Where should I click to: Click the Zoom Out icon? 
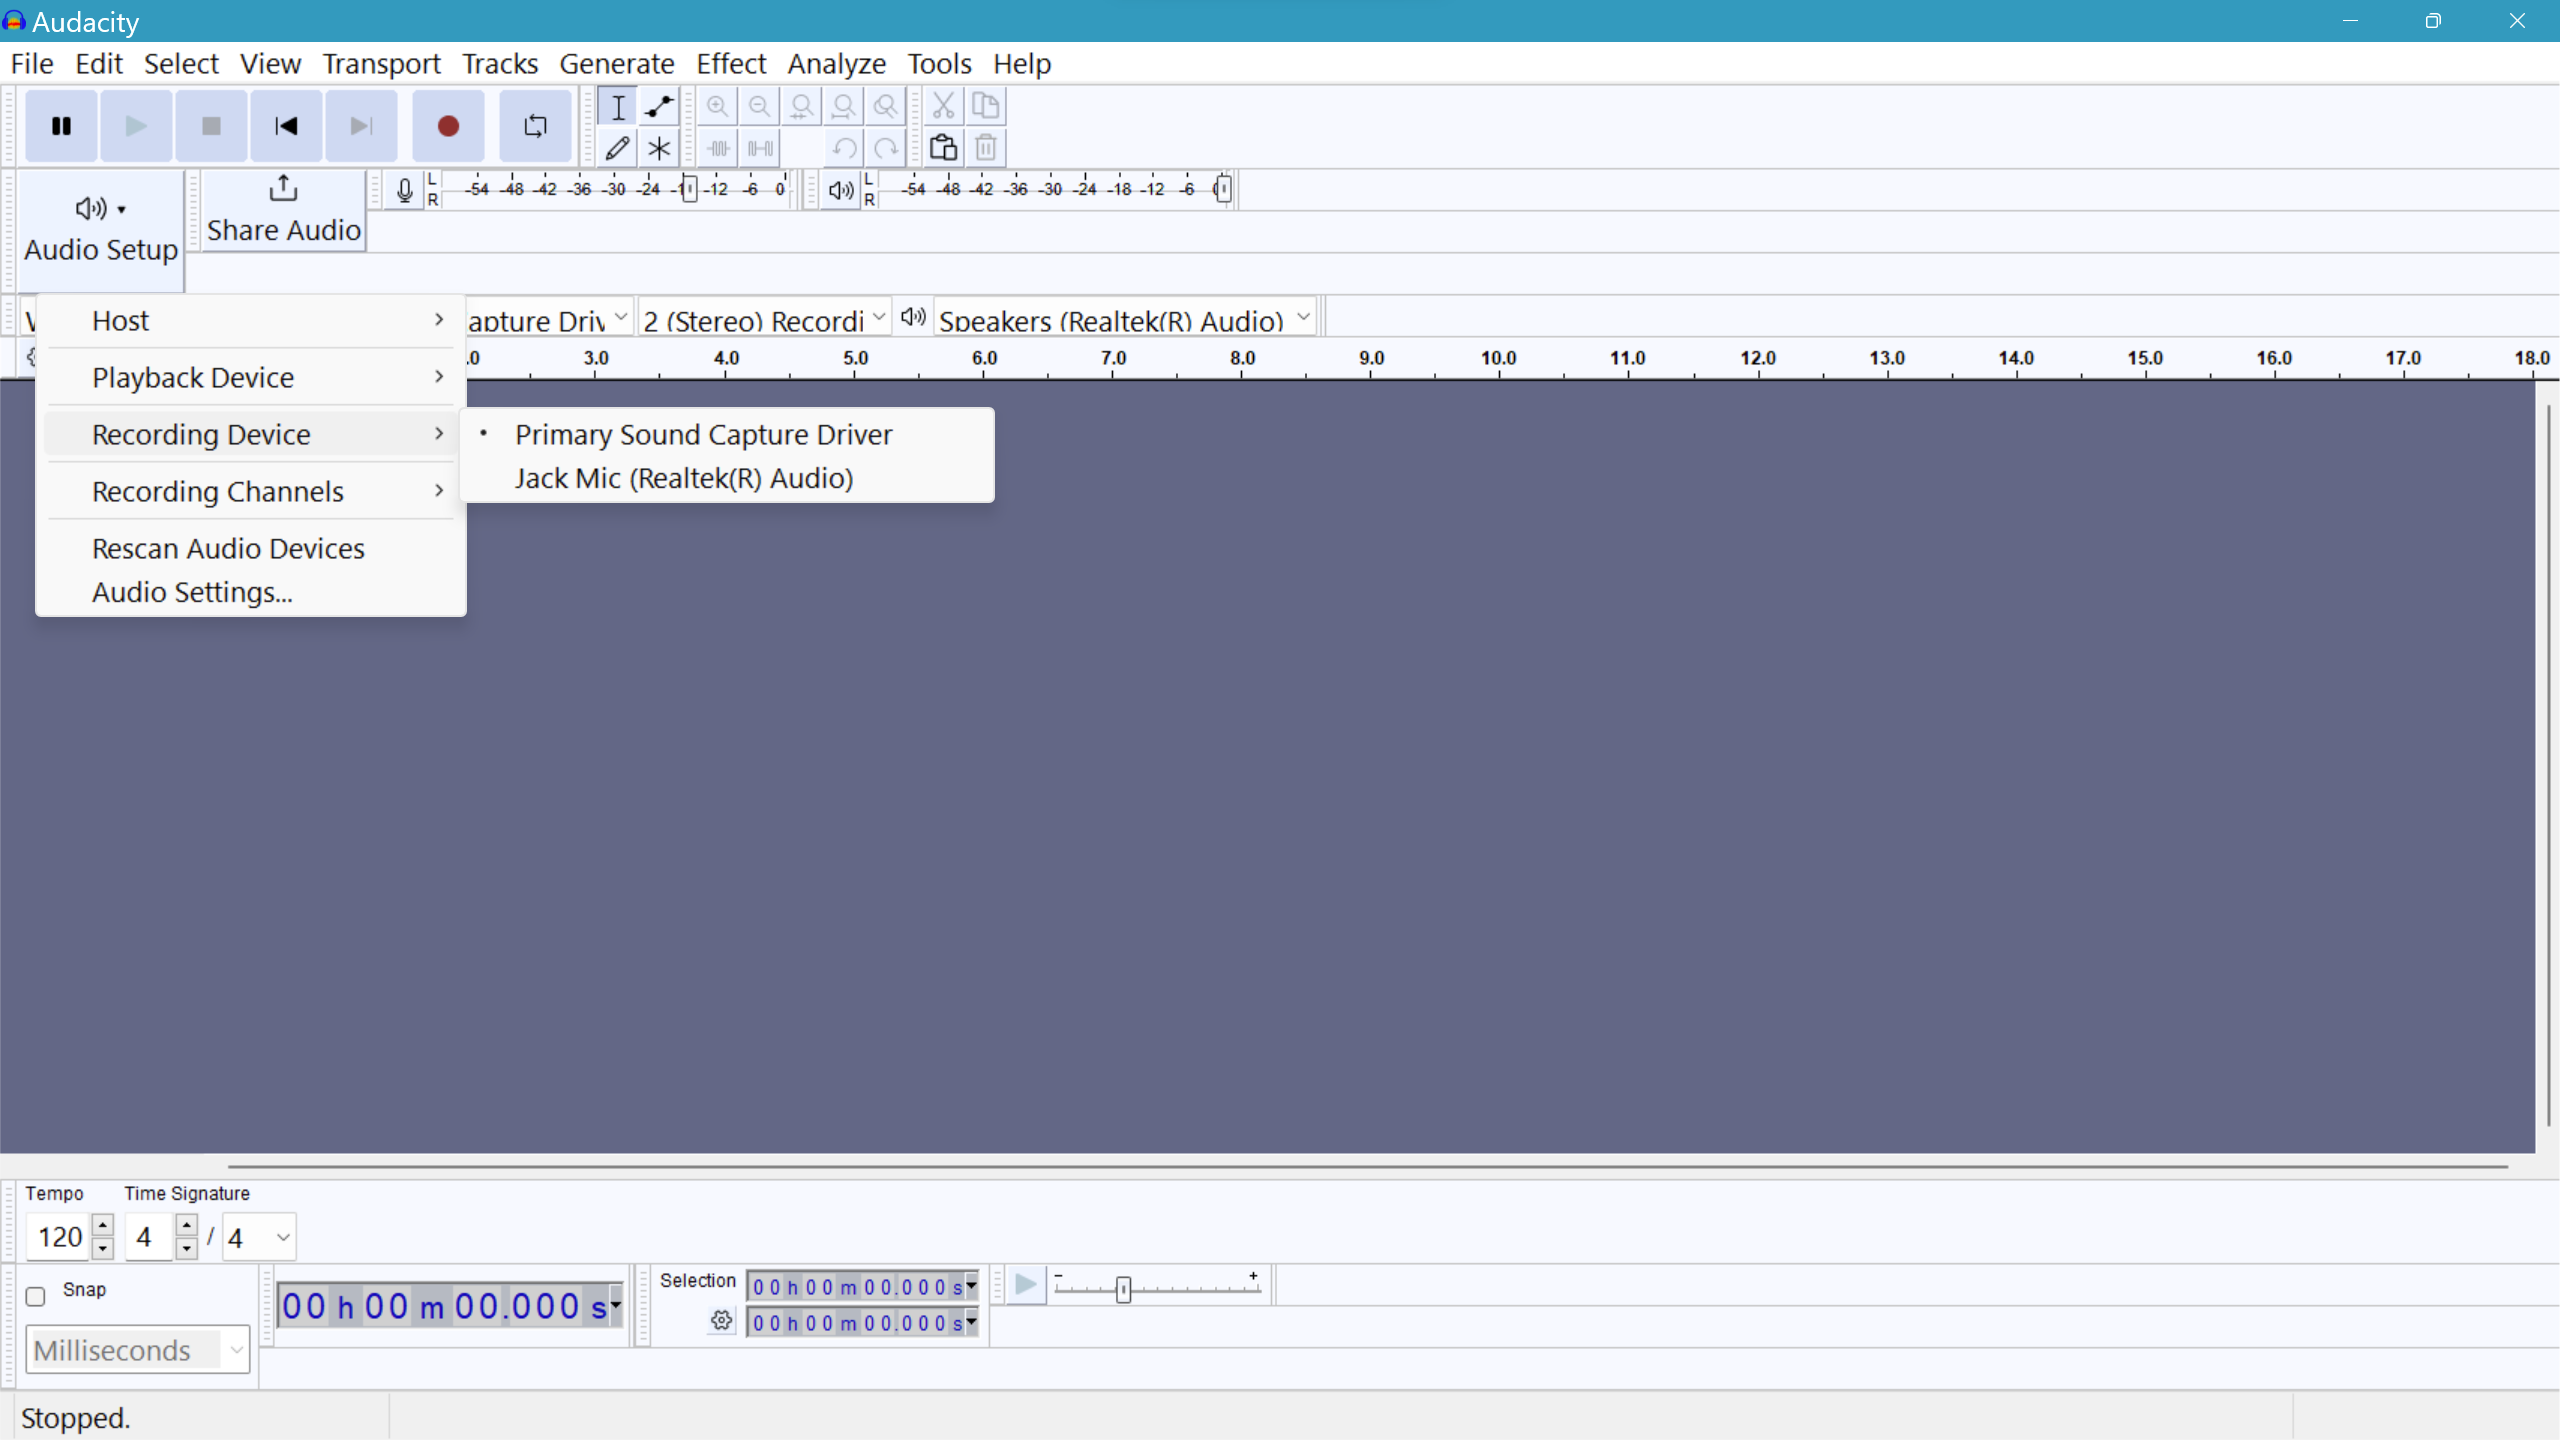[x=759, y=106]
